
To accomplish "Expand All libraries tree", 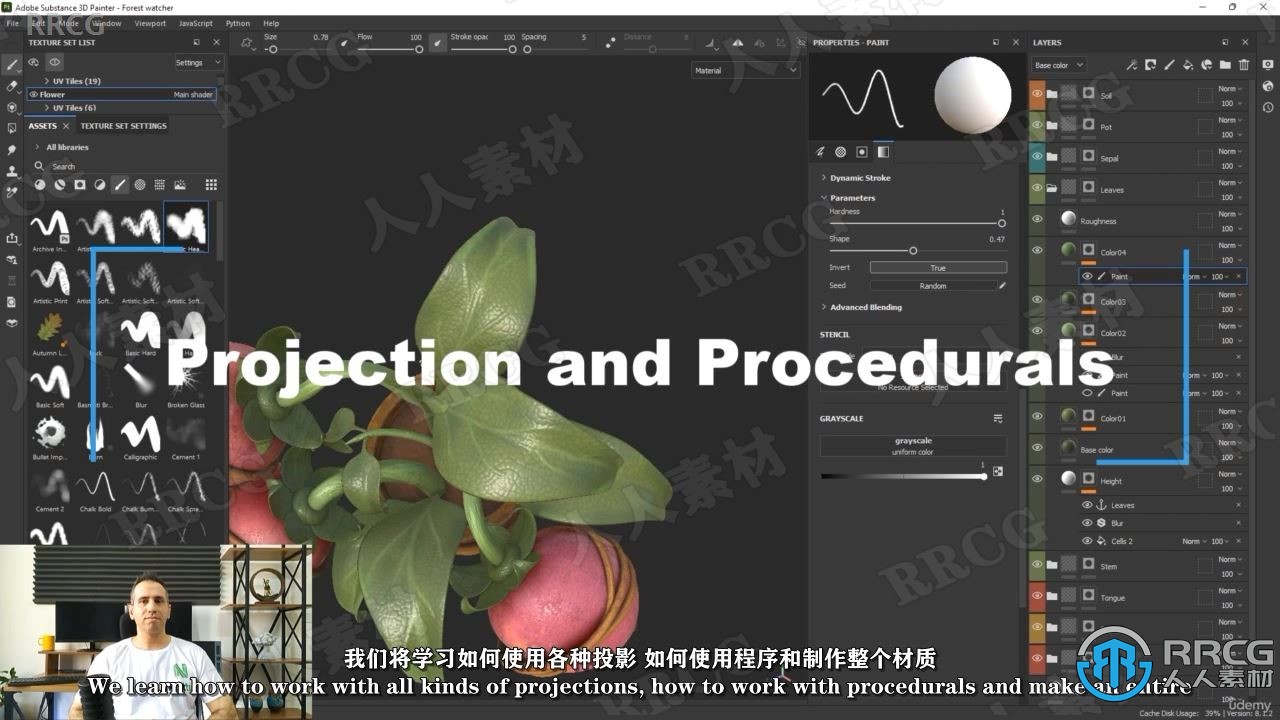I will [x=38, y=147].
